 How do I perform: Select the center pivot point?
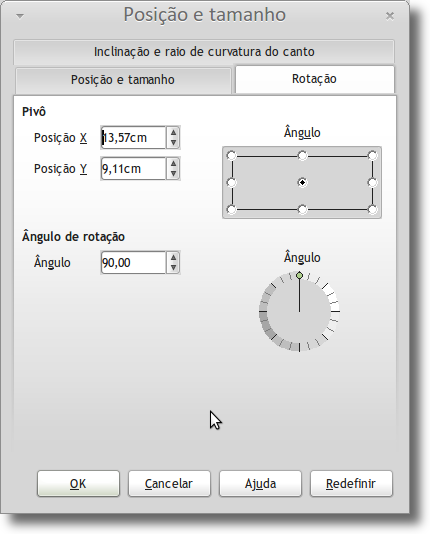click(x=302, y=183)
